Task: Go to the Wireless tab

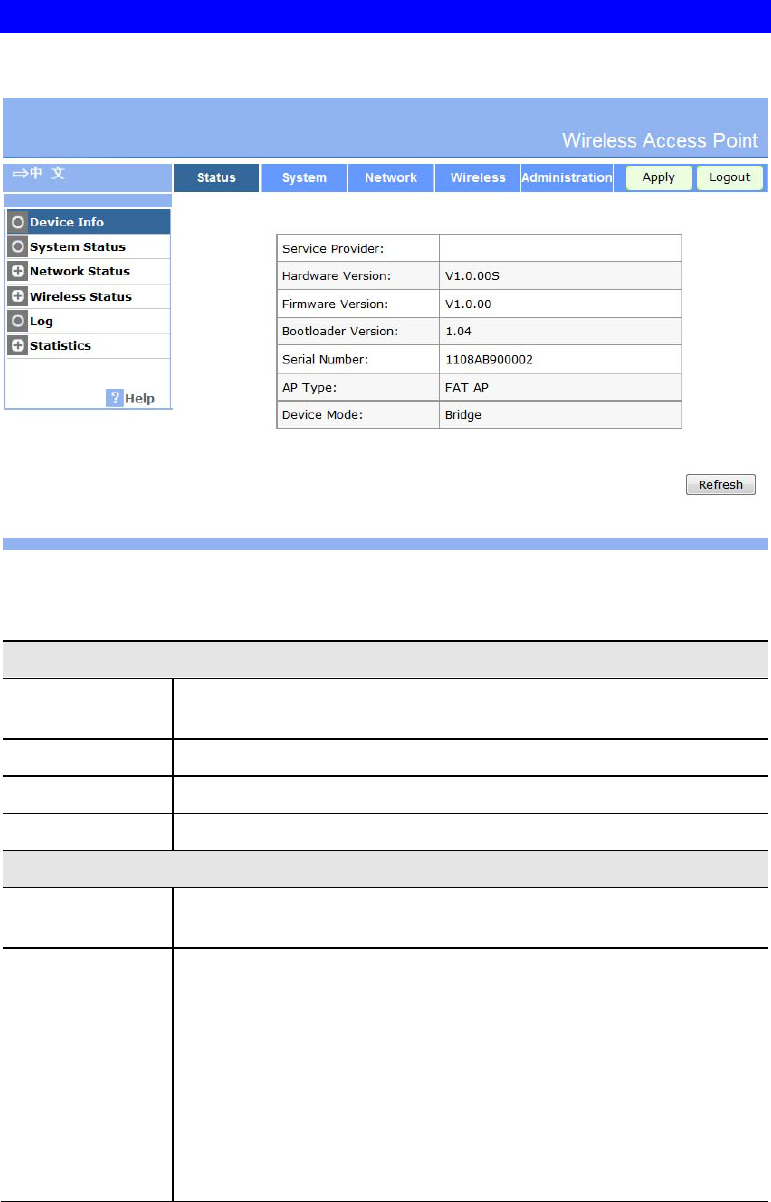Action: coord(478,178)
